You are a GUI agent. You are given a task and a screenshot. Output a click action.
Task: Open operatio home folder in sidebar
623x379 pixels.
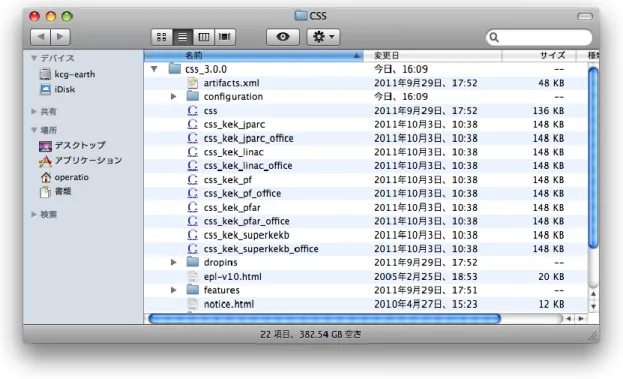tap(64, 177)
